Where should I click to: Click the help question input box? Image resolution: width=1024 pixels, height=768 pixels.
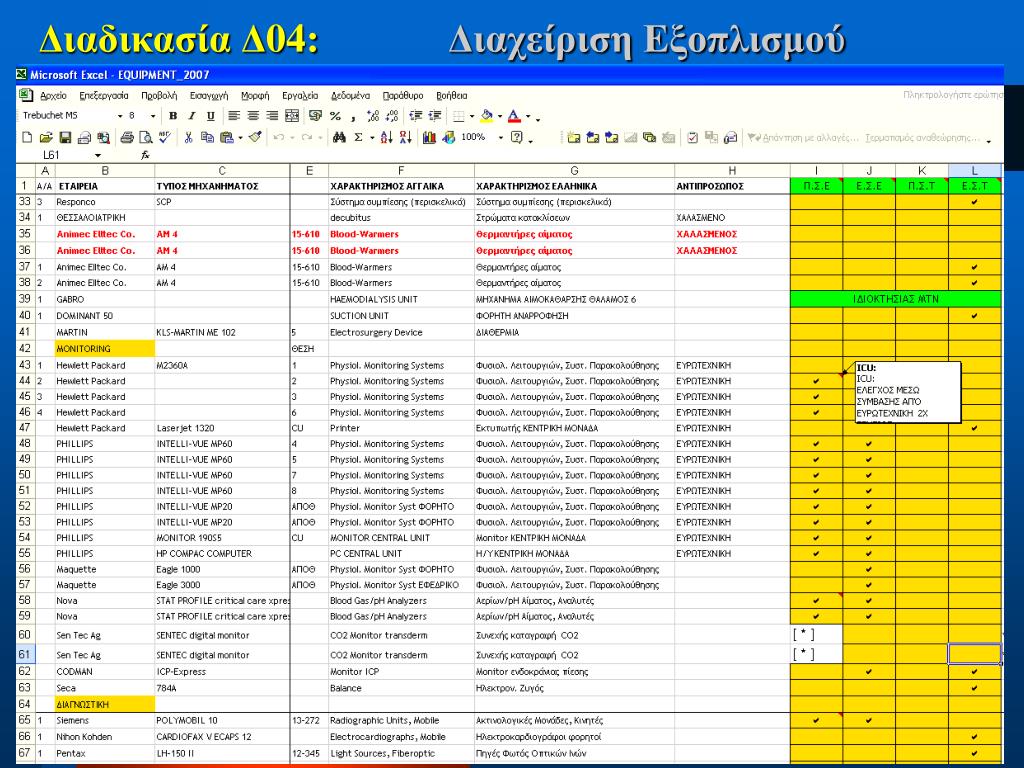tap(952, 95)
